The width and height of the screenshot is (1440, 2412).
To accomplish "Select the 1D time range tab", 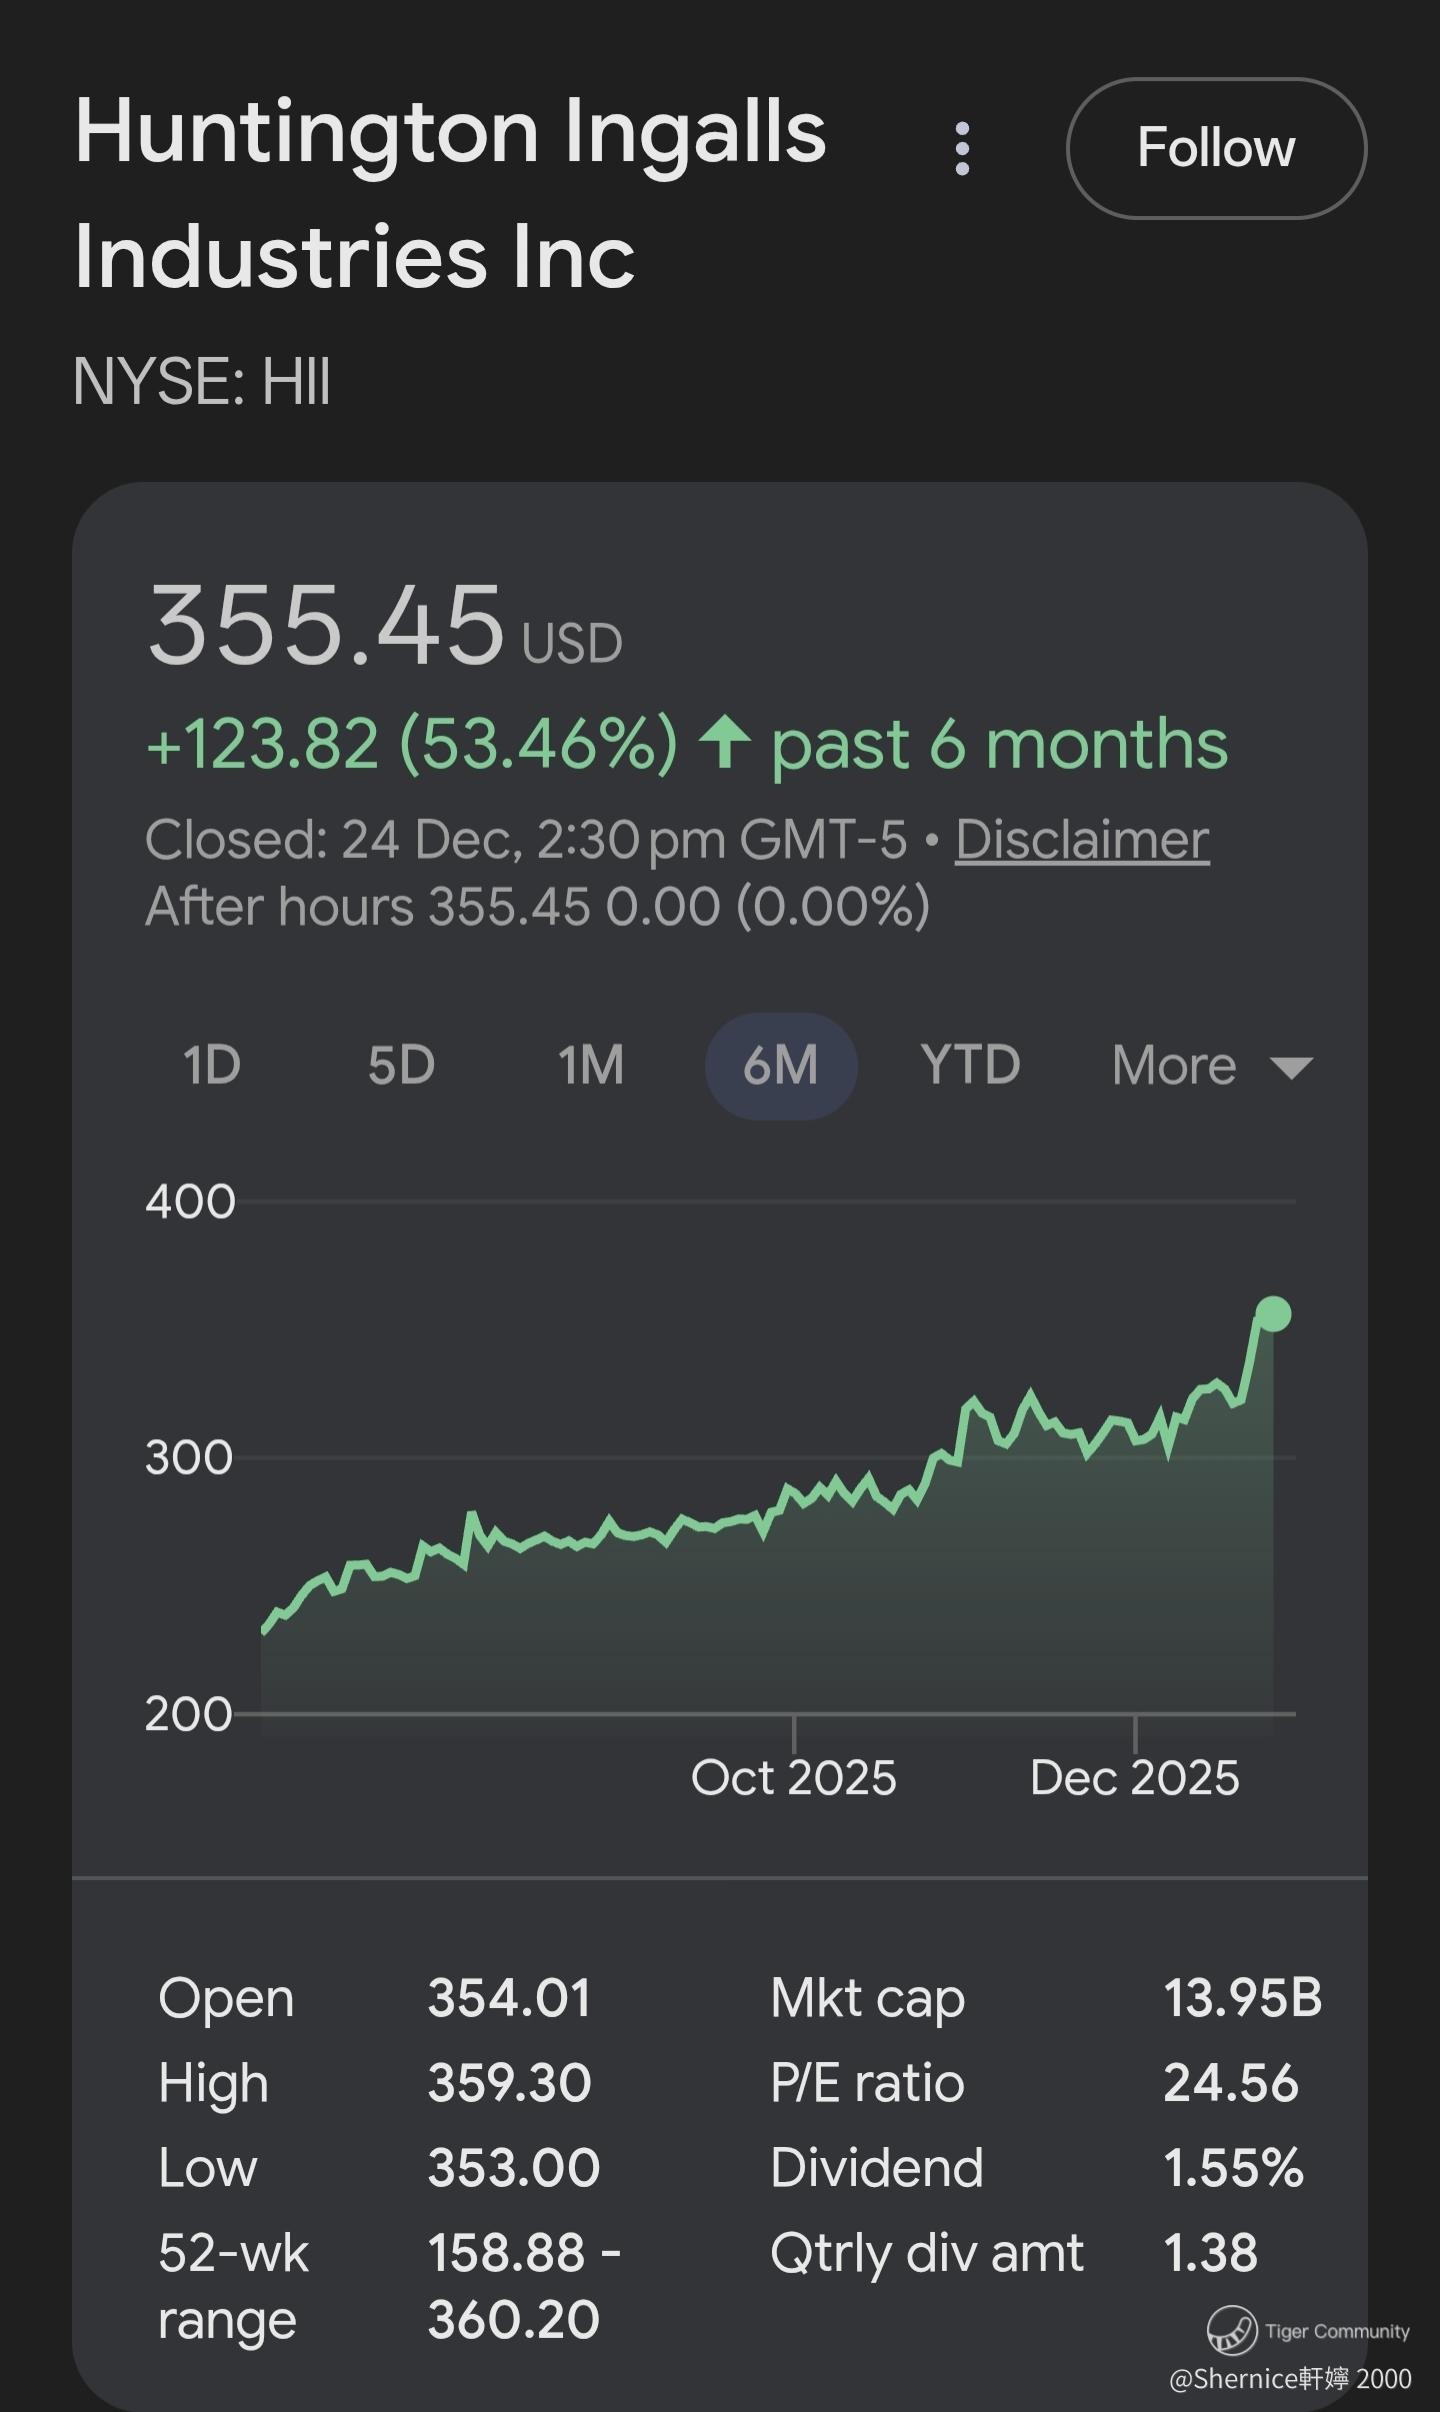I will pyautogui.click(x=212, y=1065).
